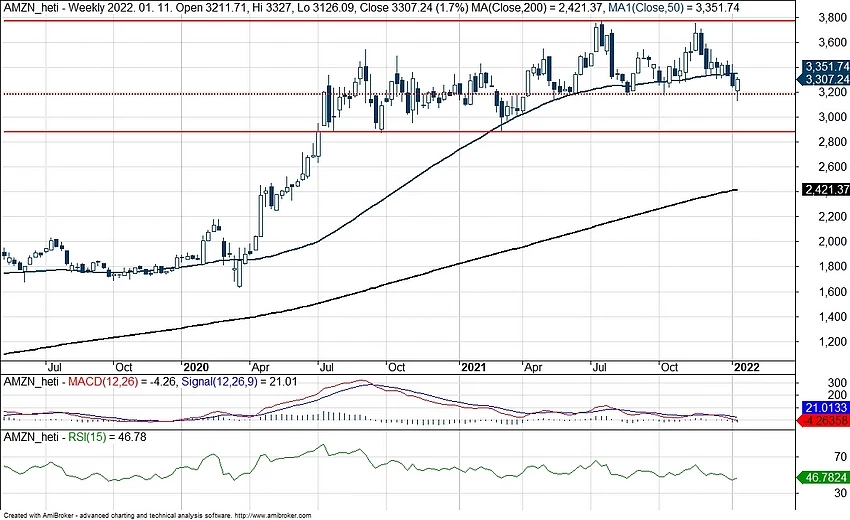Click the 200 label on MACD axis

(x=838, y=395)
